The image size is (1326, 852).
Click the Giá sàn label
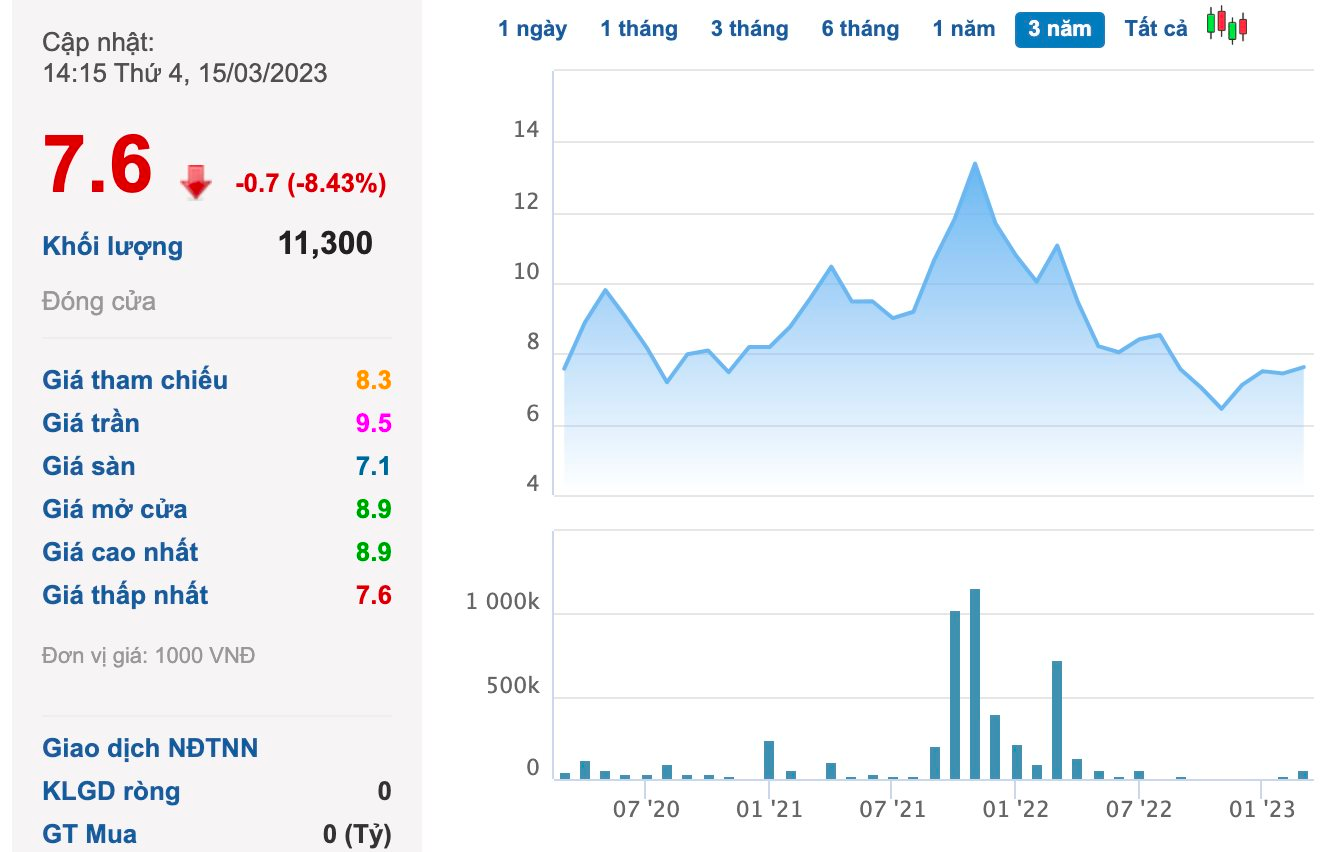pyautogui.click(x=89, y=466)
